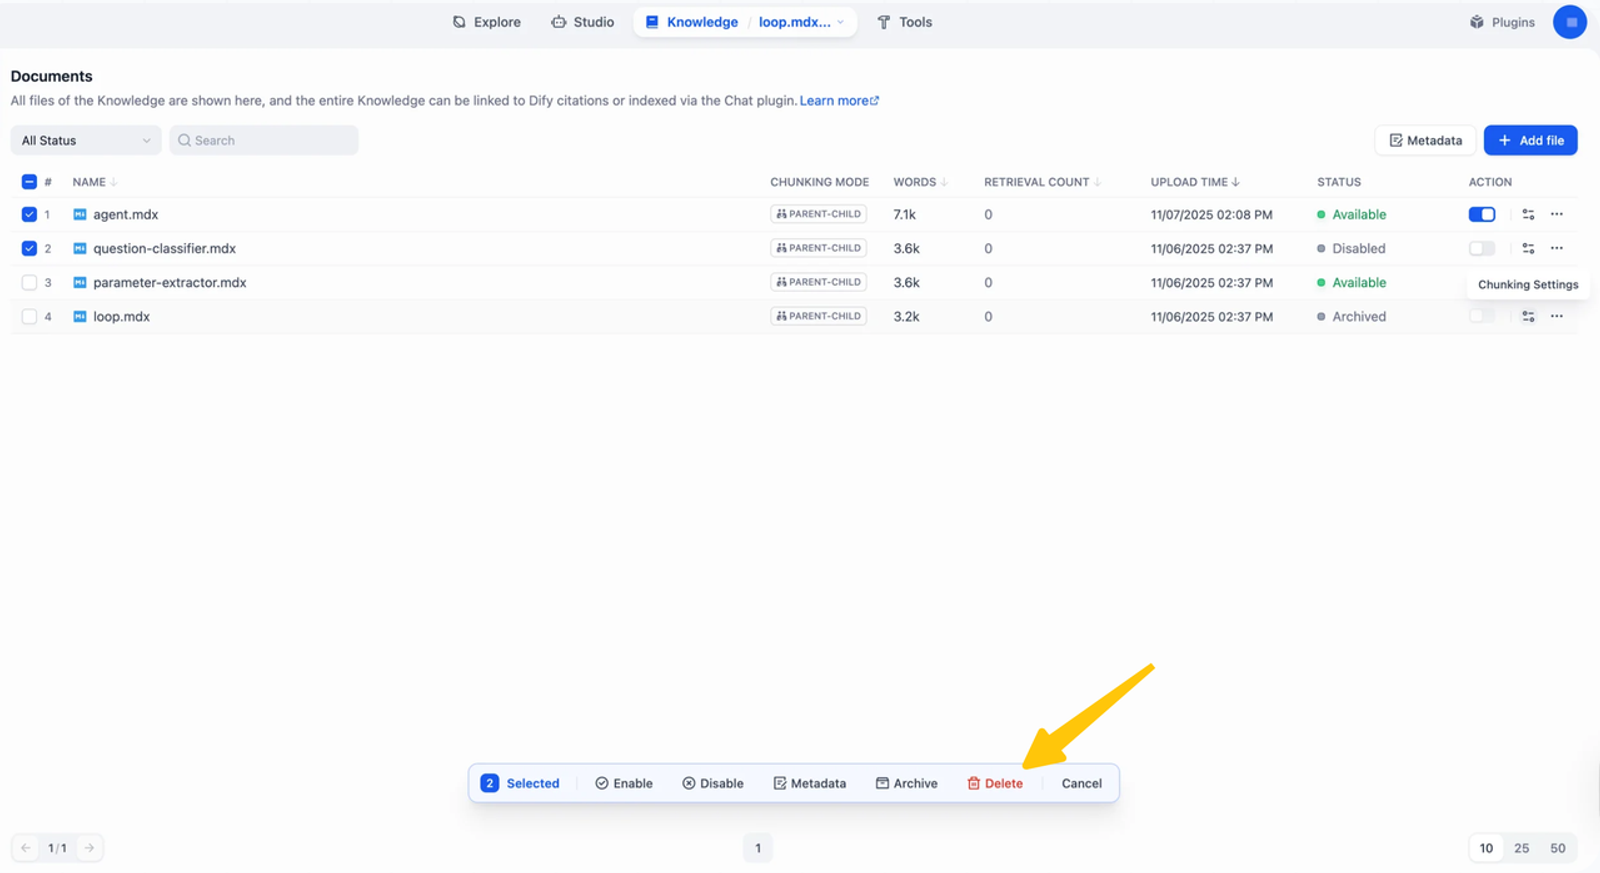Click the question-classifier.mdx file type icon
Image resolution: width=1600 pixels, height=873 pixels.
[x=80, y=248]
